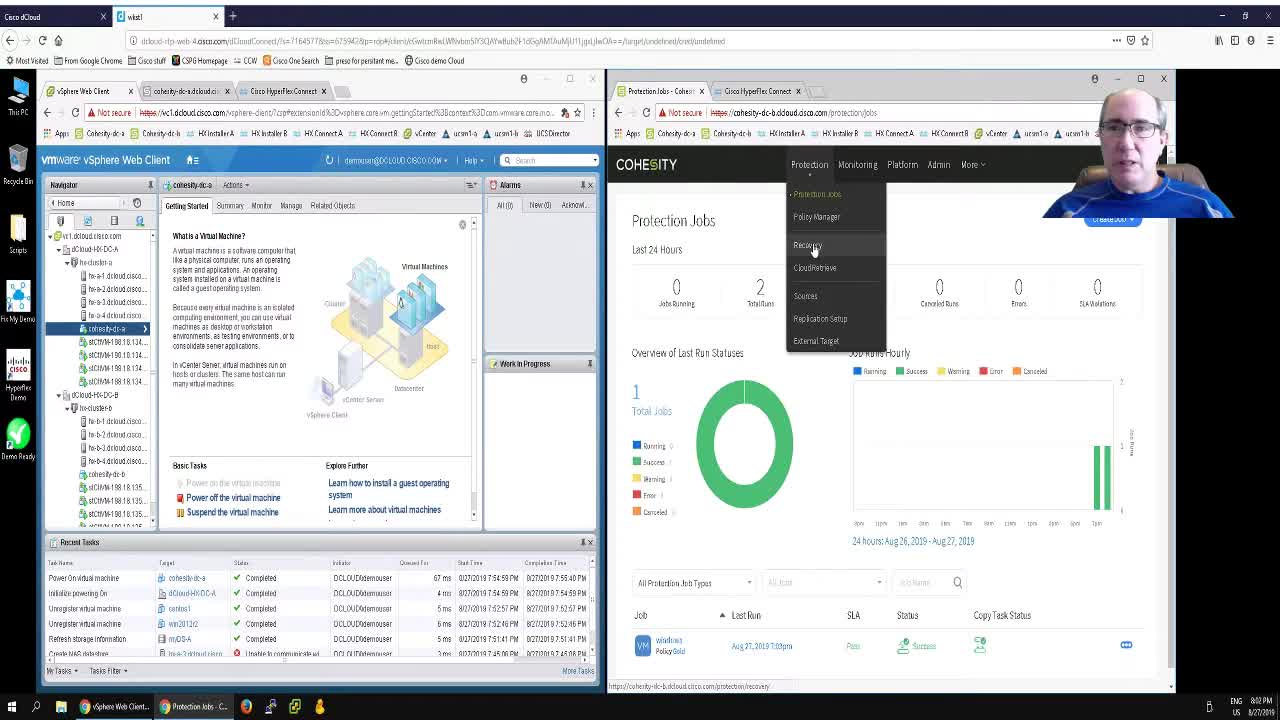Click Learn how to install guest OS link

point(389,489)
